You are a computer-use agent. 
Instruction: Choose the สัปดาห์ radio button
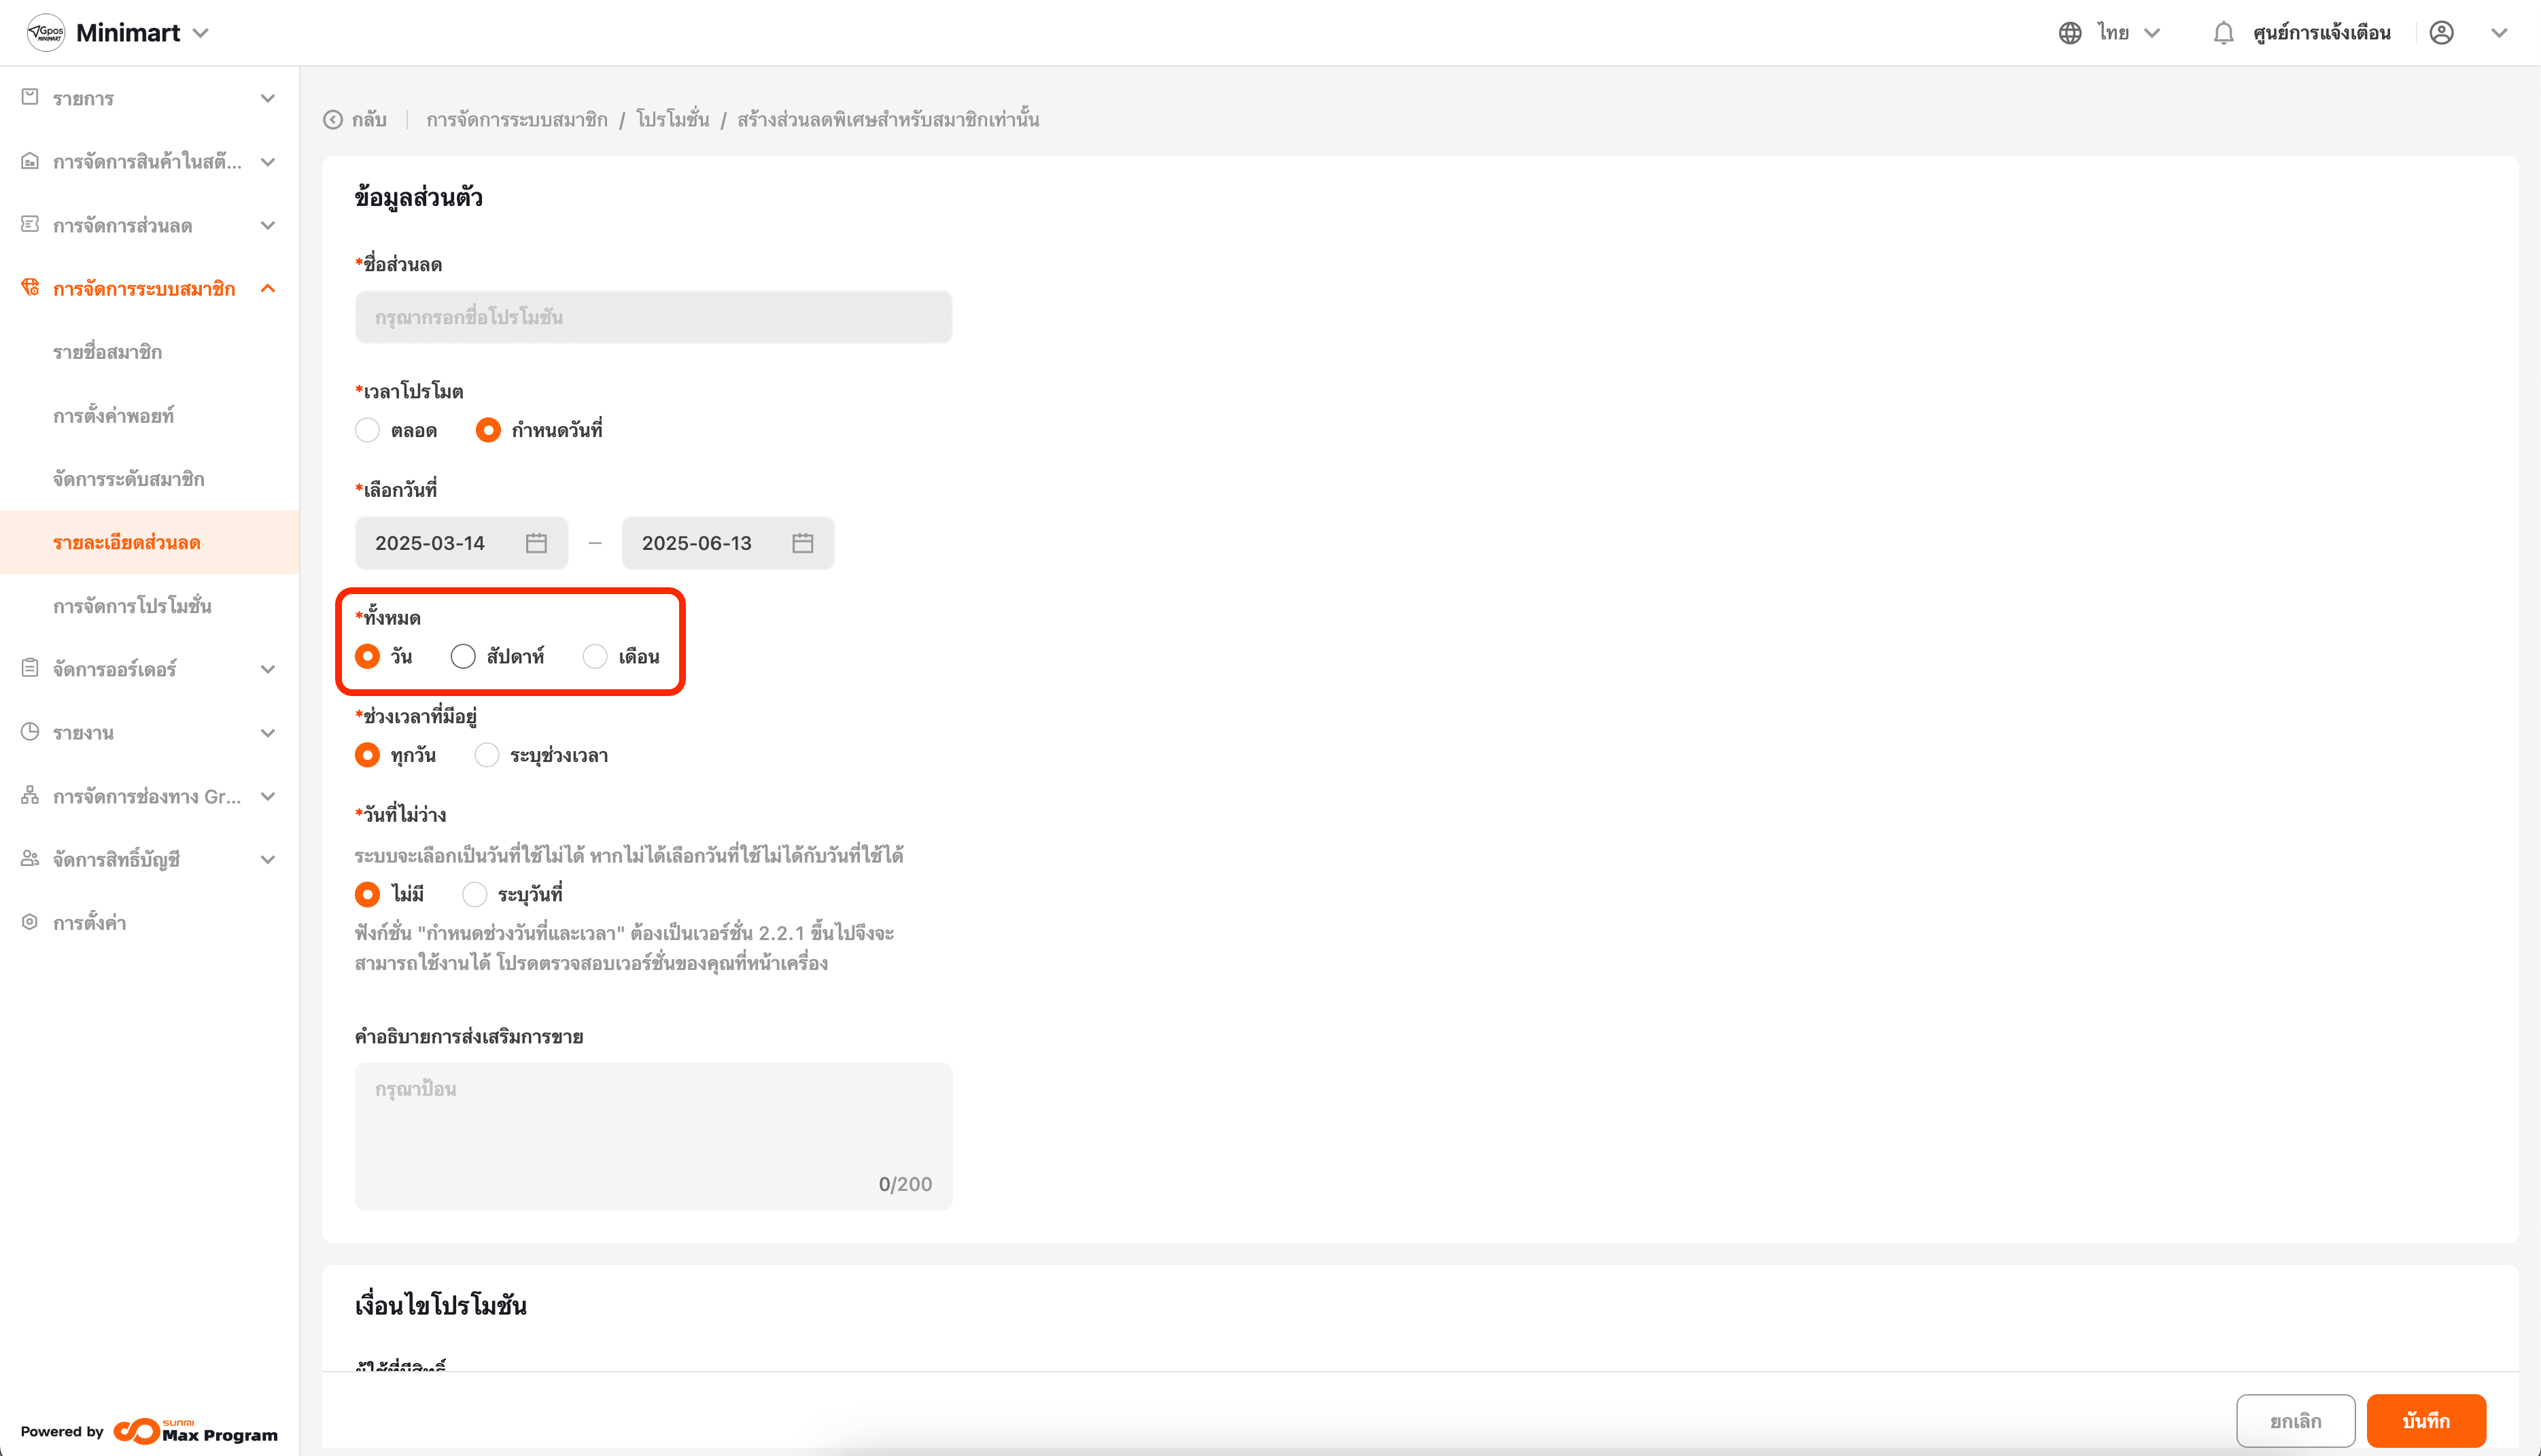(463, 657)
